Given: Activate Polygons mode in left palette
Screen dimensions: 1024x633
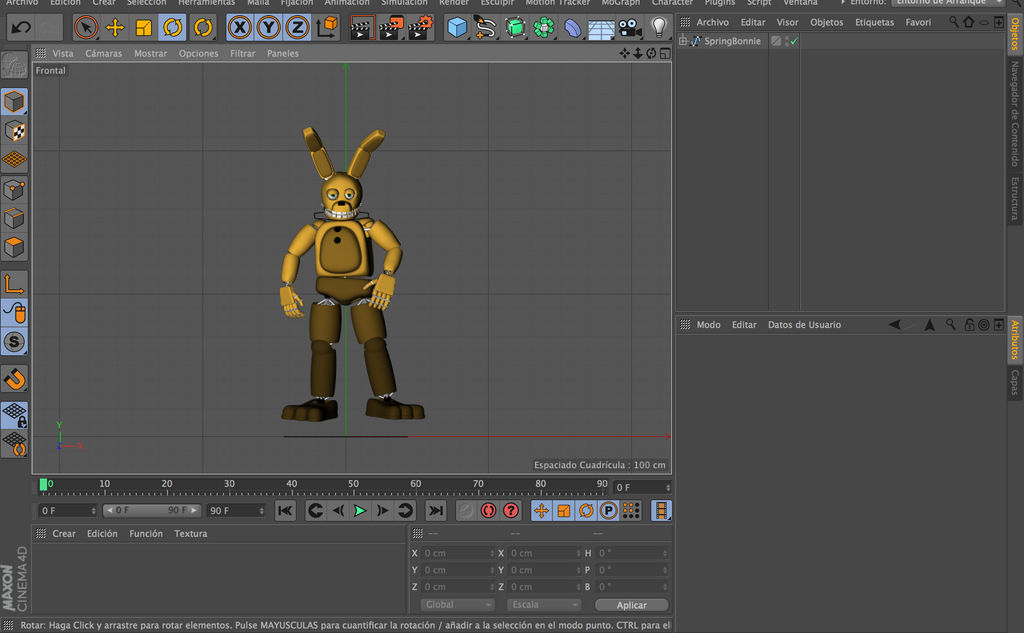Looking at the screenshot, I should pos(14,248).
